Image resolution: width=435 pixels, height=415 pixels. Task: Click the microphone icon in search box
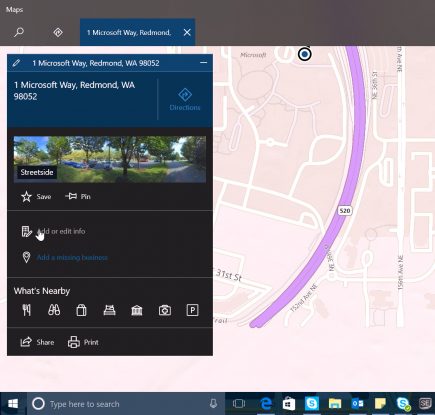213,404
